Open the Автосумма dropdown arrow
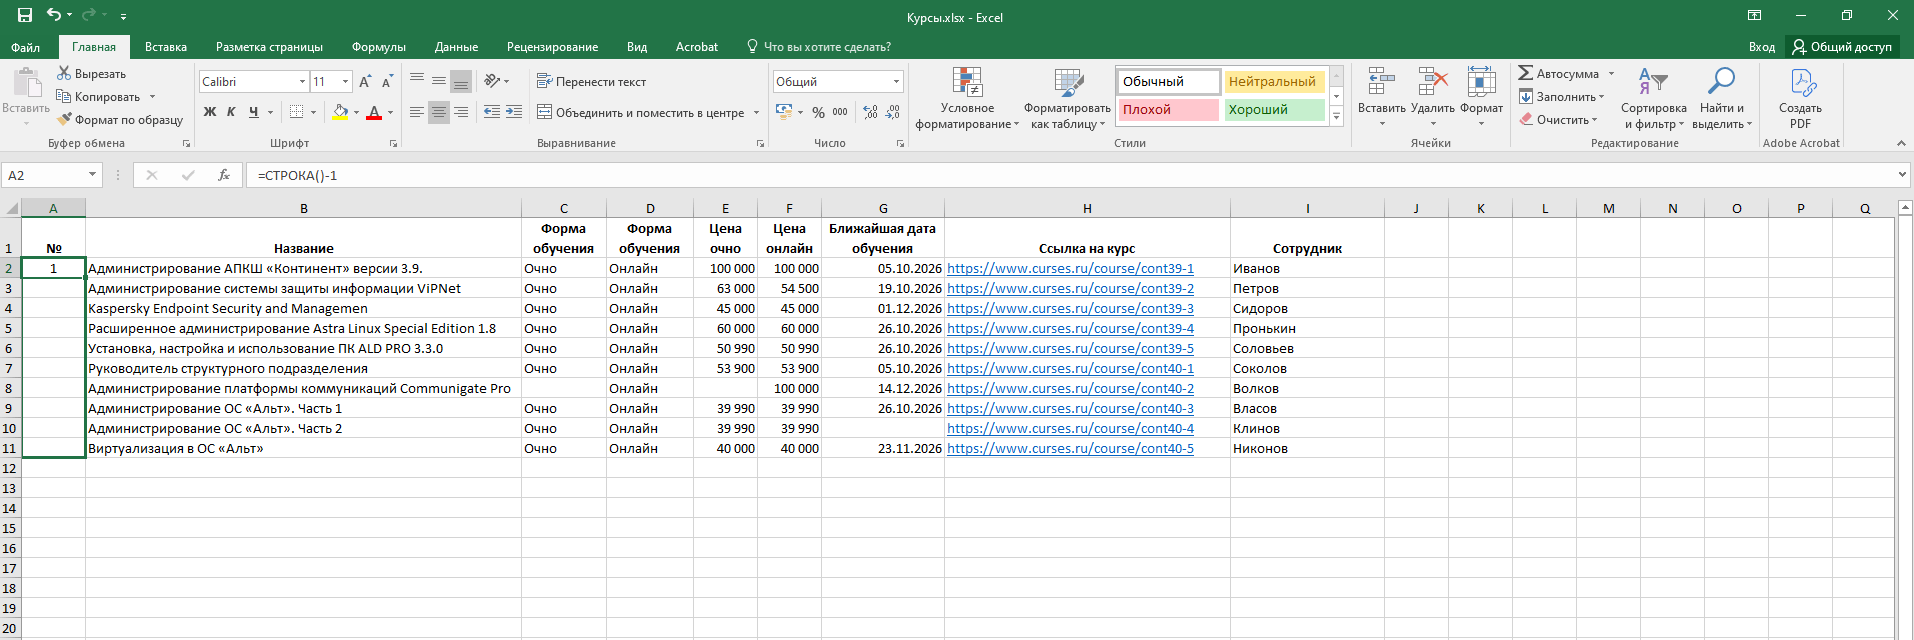The height and width of the screenshot is (640, 1914). (1611, 74)
